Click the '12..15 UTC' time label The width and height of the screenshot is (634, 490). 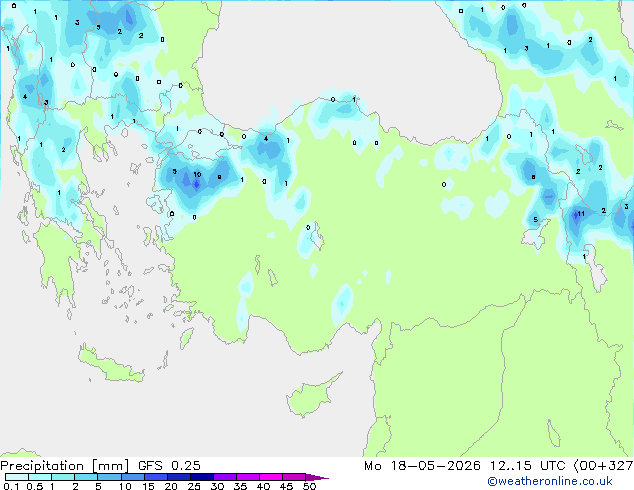[x=527, y=466]
